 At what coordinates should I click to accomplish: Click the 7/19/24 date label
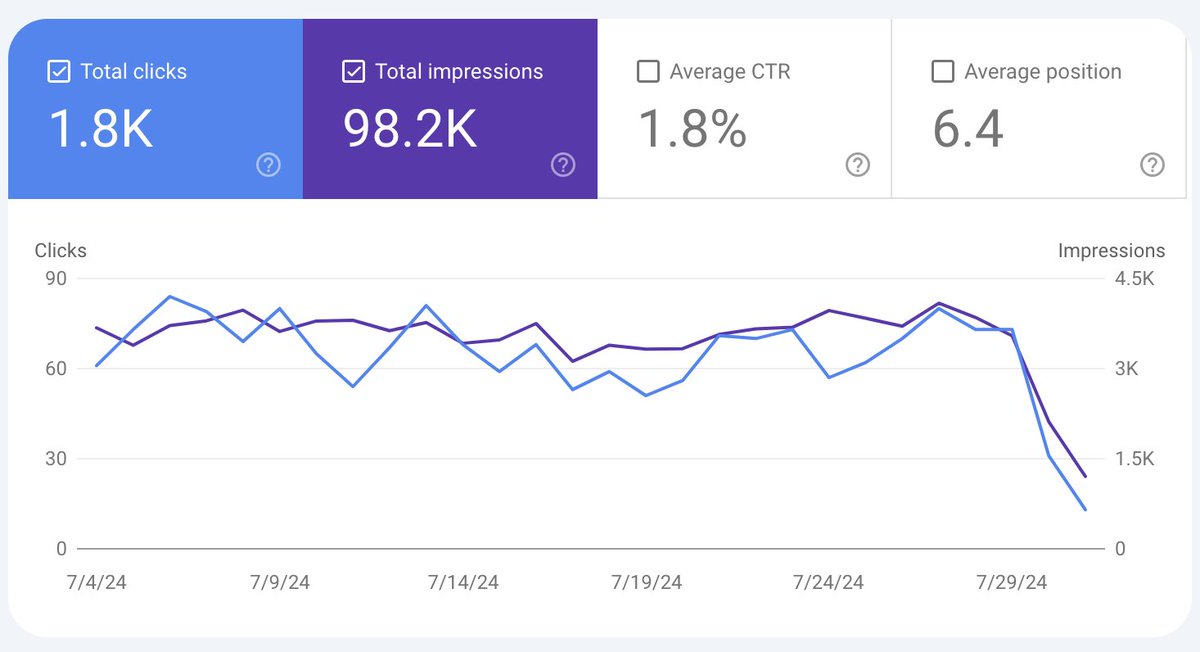click(x=647, y=583)
